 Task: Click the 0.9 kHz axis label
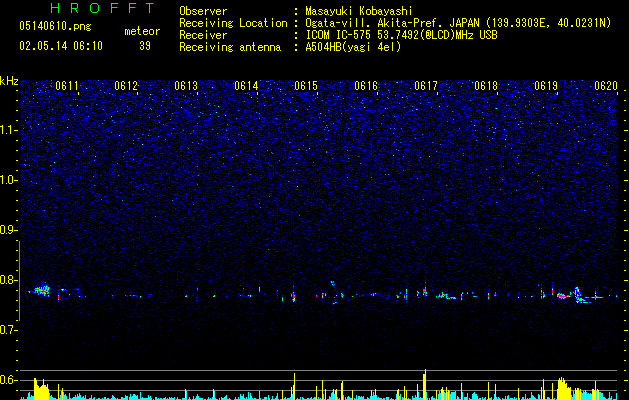point(9,230)
